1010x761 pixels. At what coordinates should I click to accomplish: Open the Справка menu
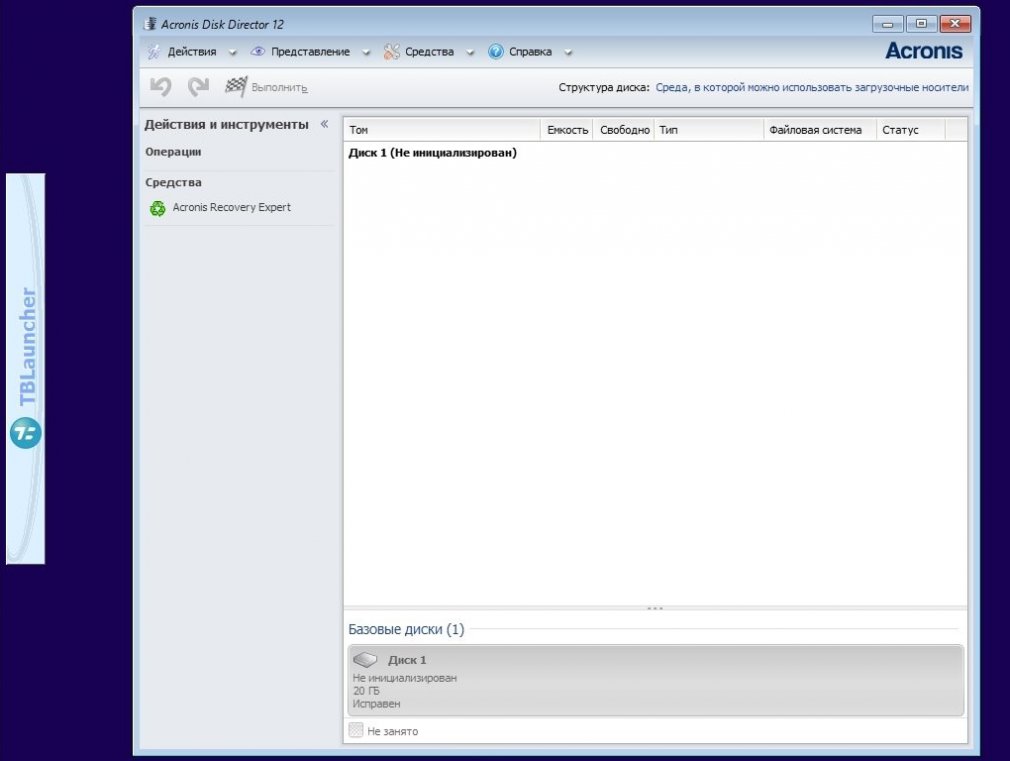pyautogui.click(x=530, y=52)
